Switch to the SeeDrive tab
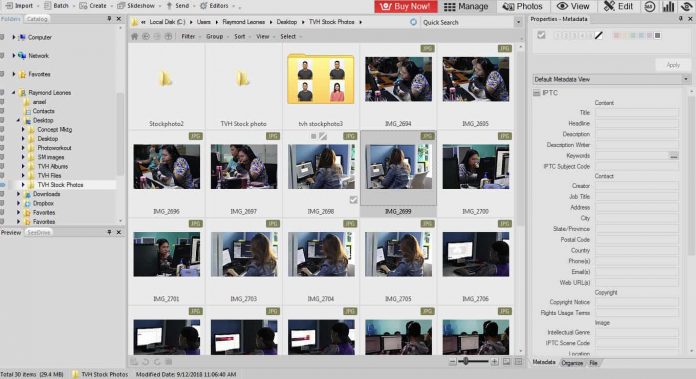This screenshot has width=696, height=379. click(x=39, y=233)
